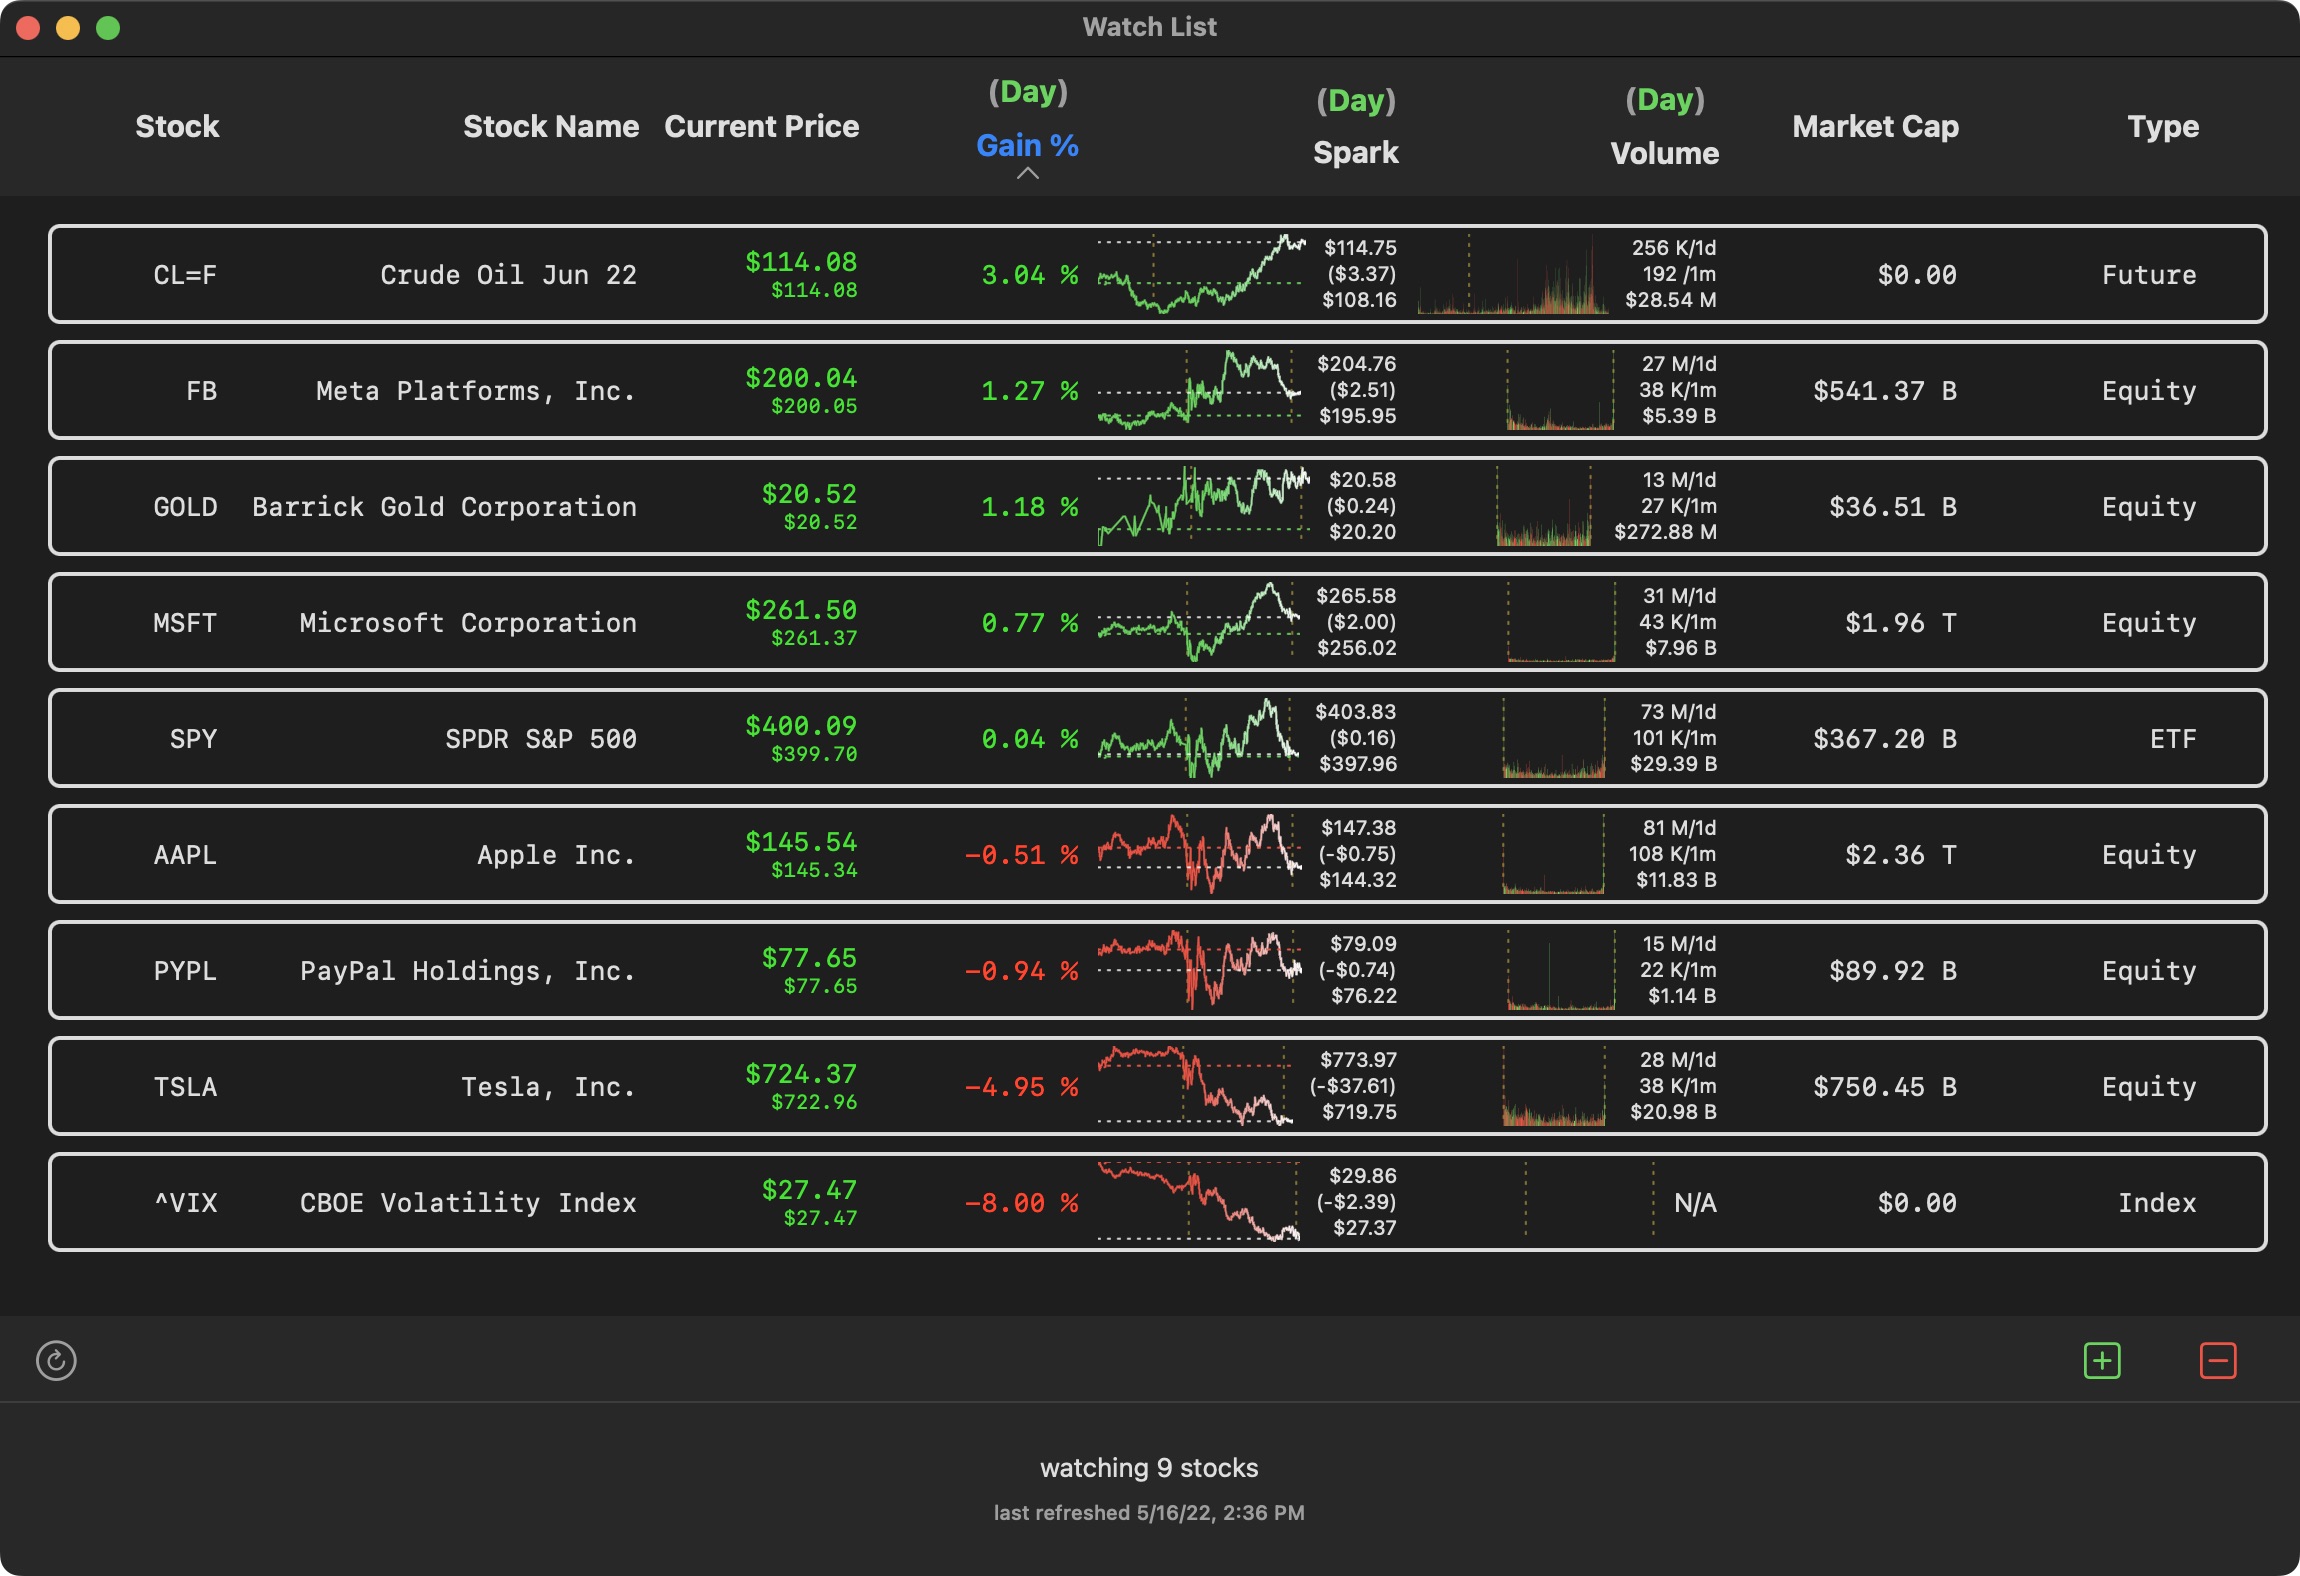Click Meta Platforms, Inc. name

point(476,391)
